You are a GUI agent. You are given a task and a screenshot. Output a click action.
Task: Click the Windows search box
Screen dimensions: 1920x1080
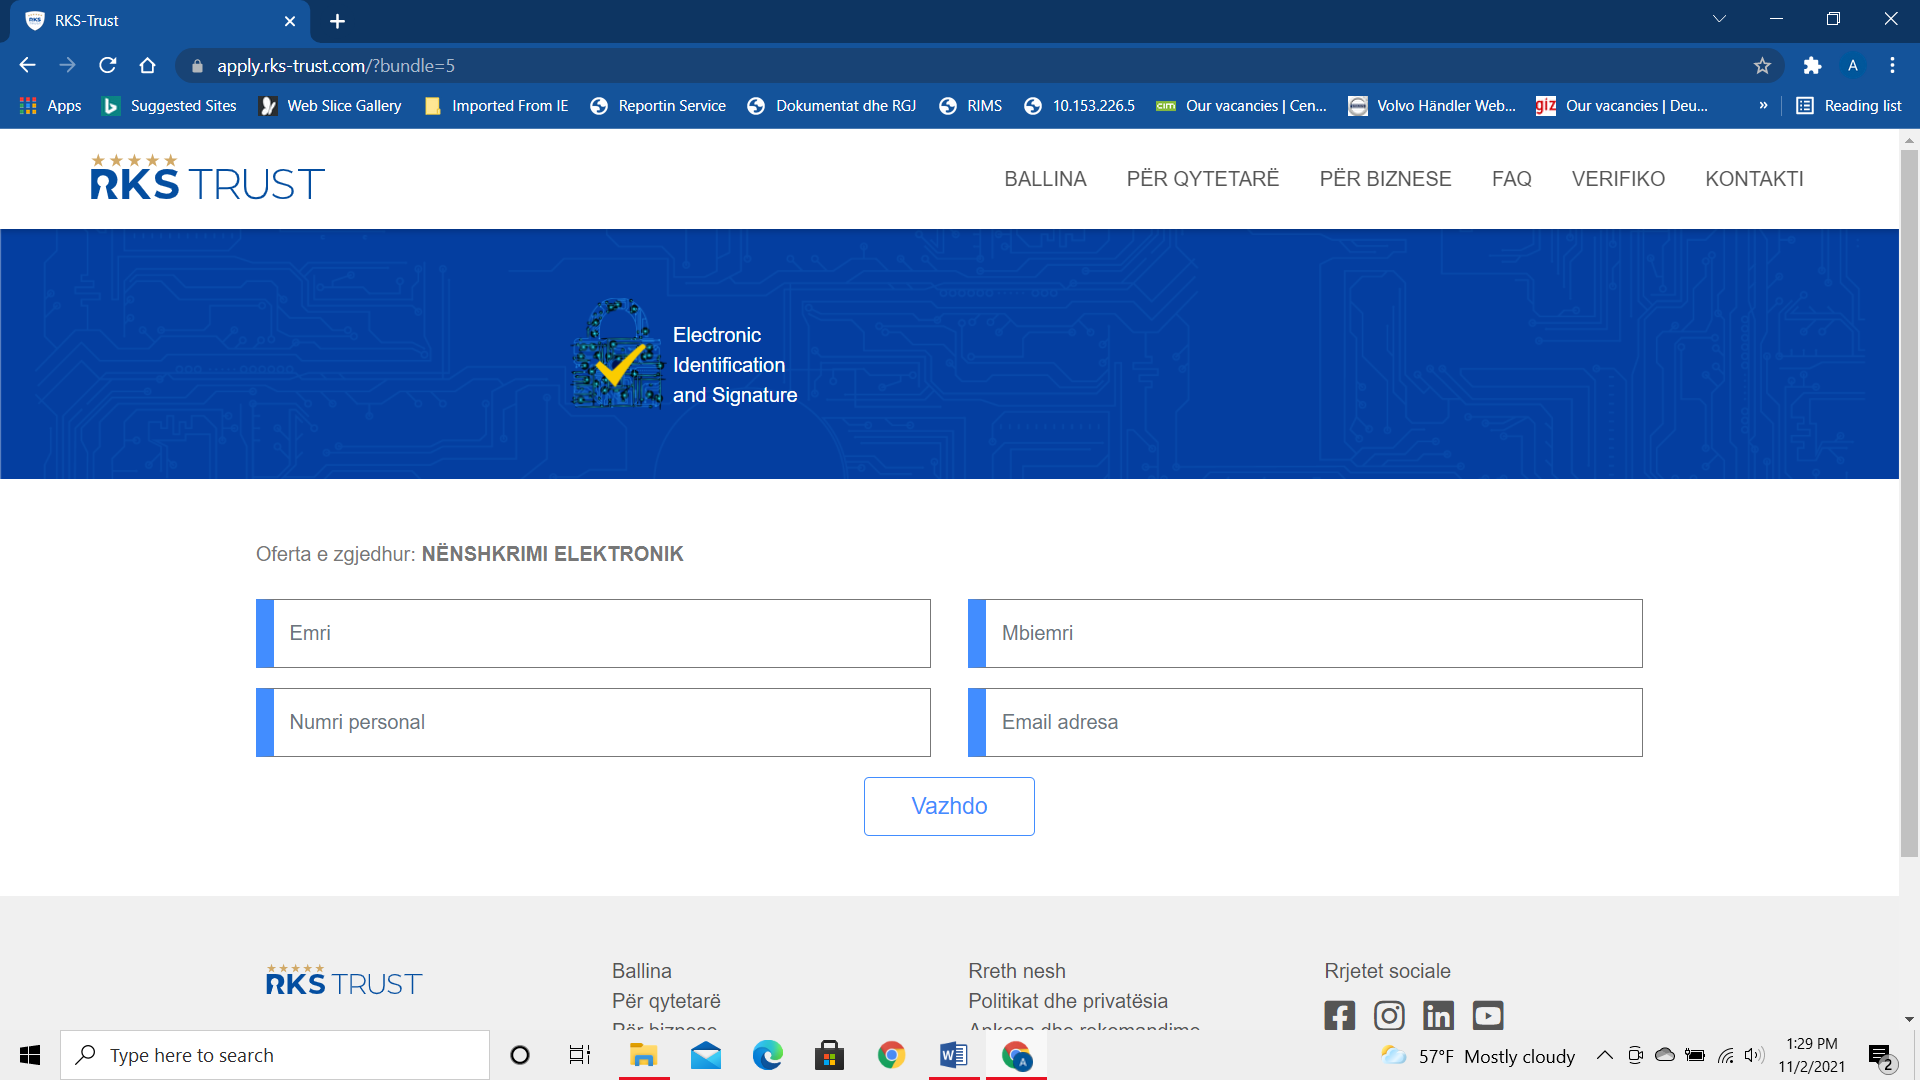pos(275,1055)
